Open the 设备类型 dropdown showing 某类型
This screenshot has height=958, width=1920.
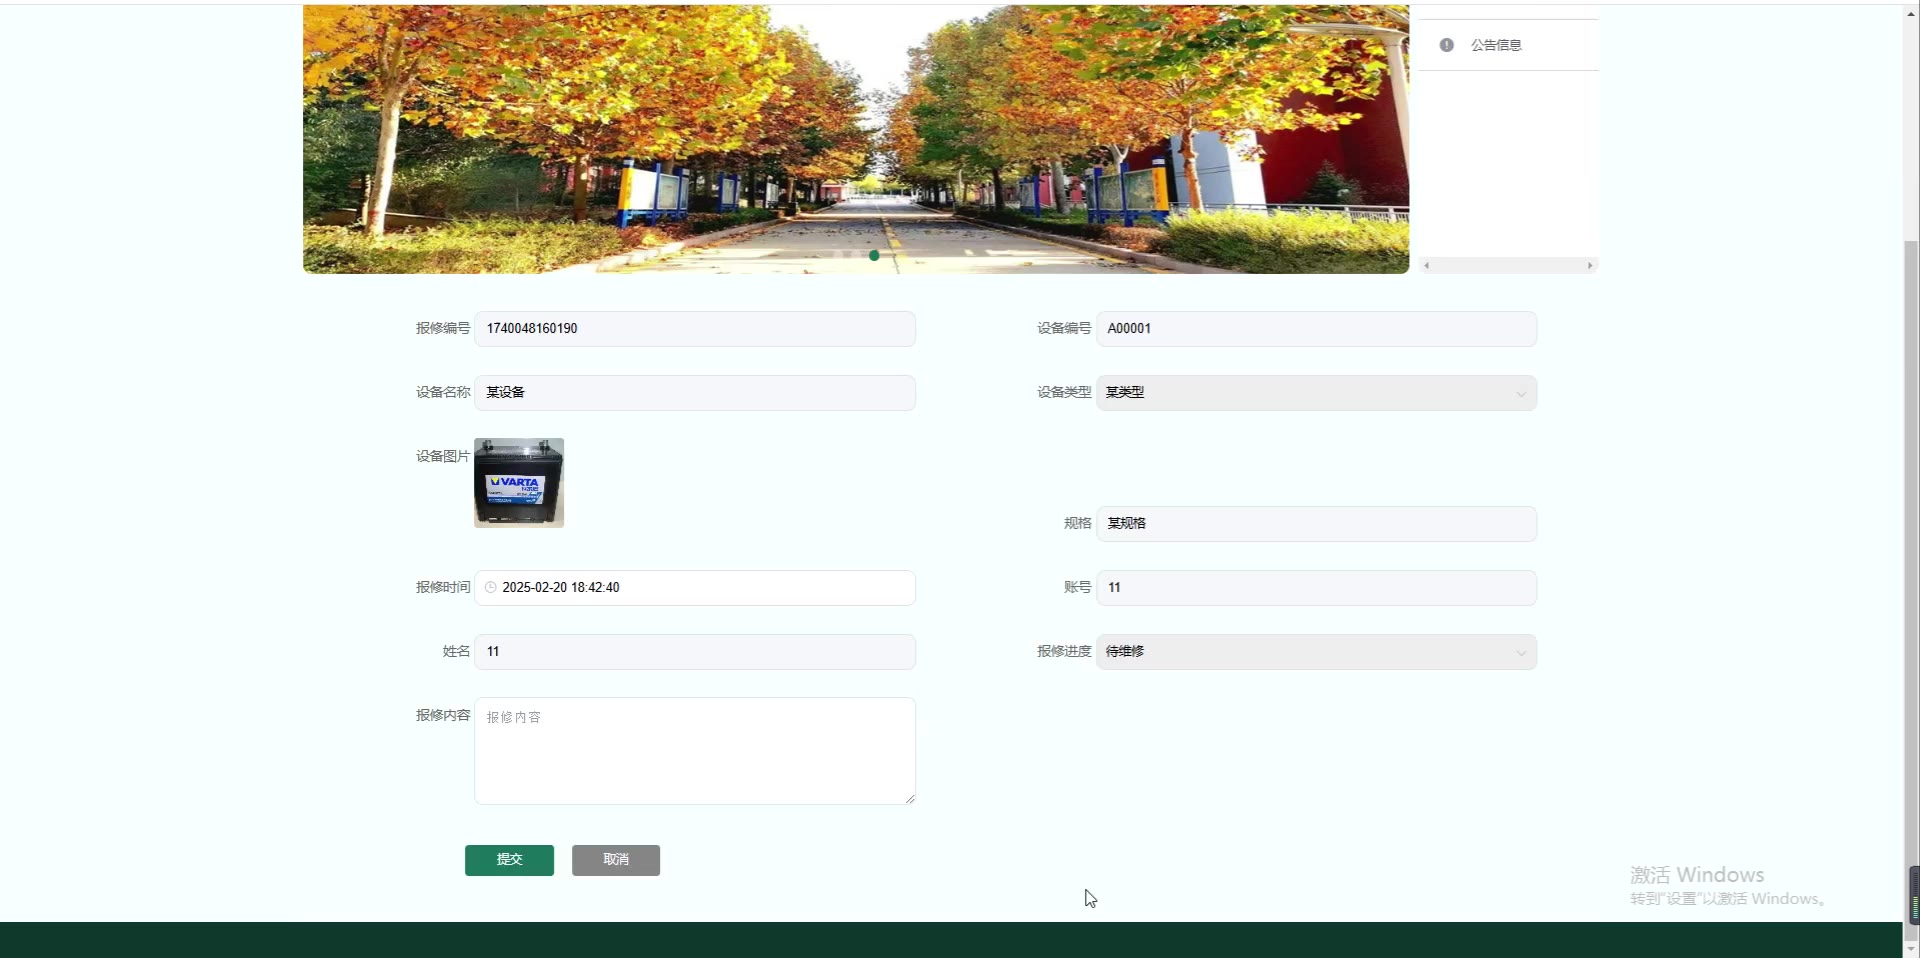(x=1315, y=393)
